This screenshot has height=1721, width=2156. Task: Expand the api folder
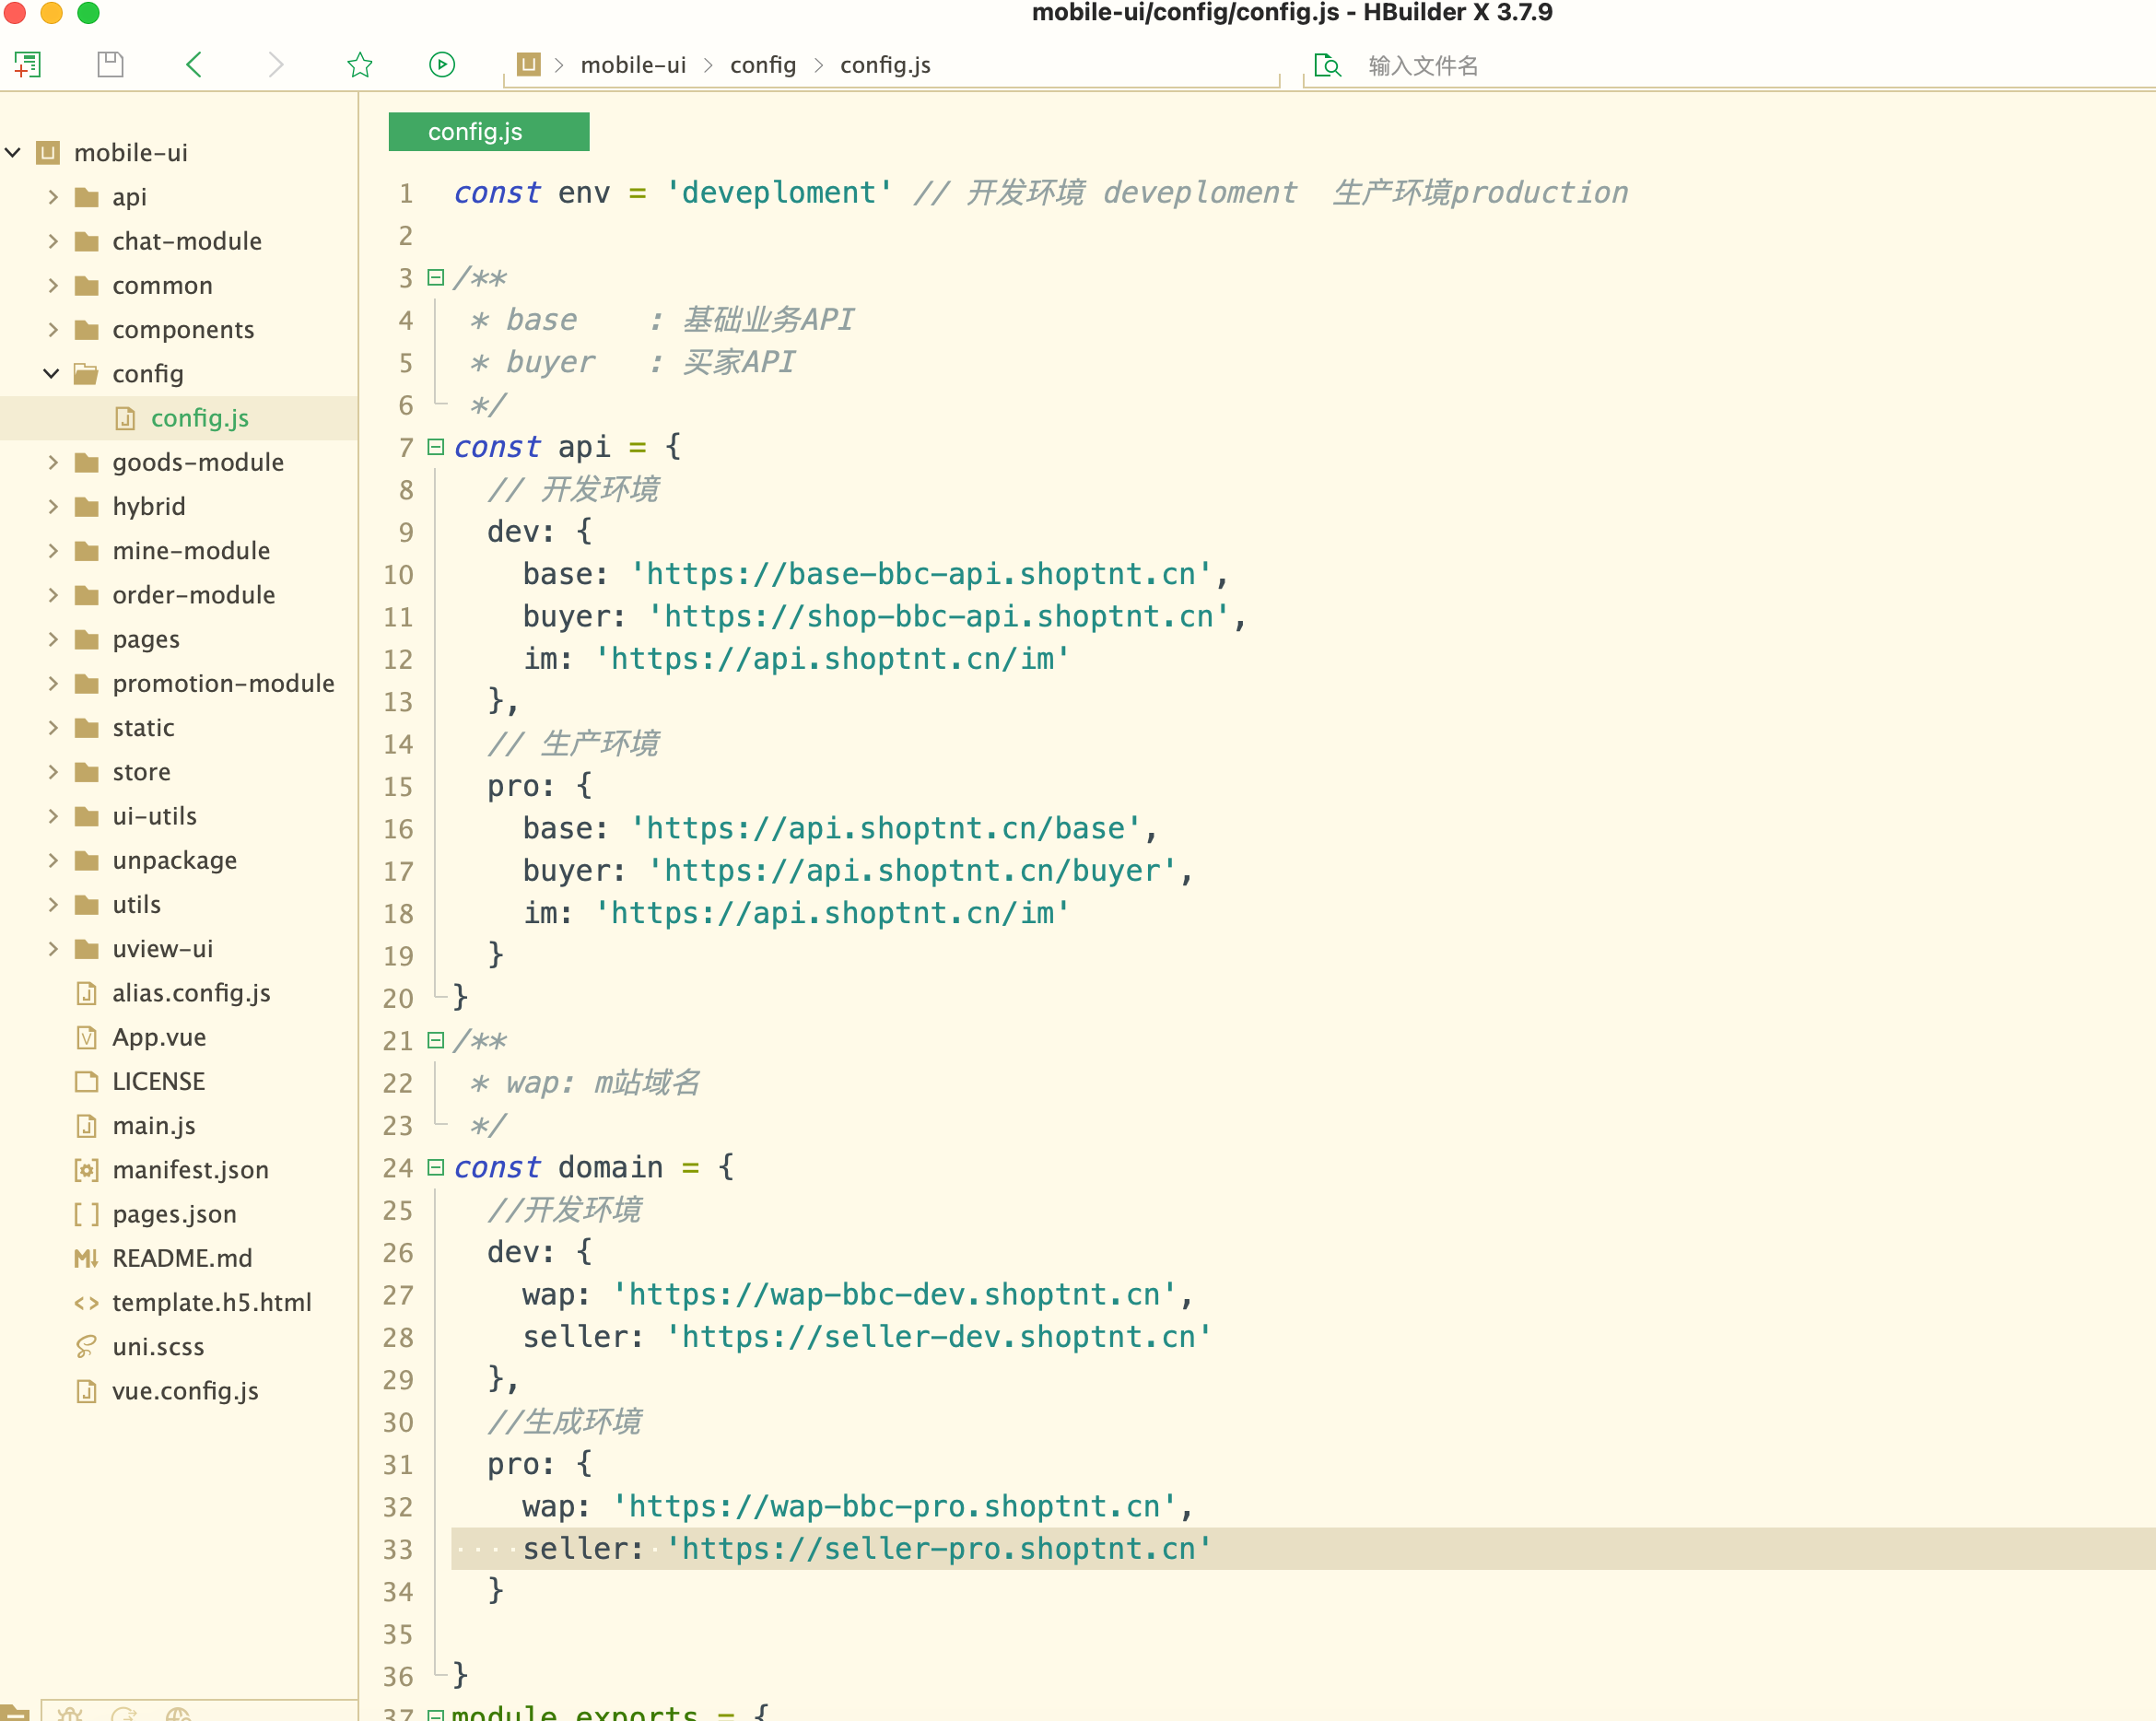click(53, 197)
